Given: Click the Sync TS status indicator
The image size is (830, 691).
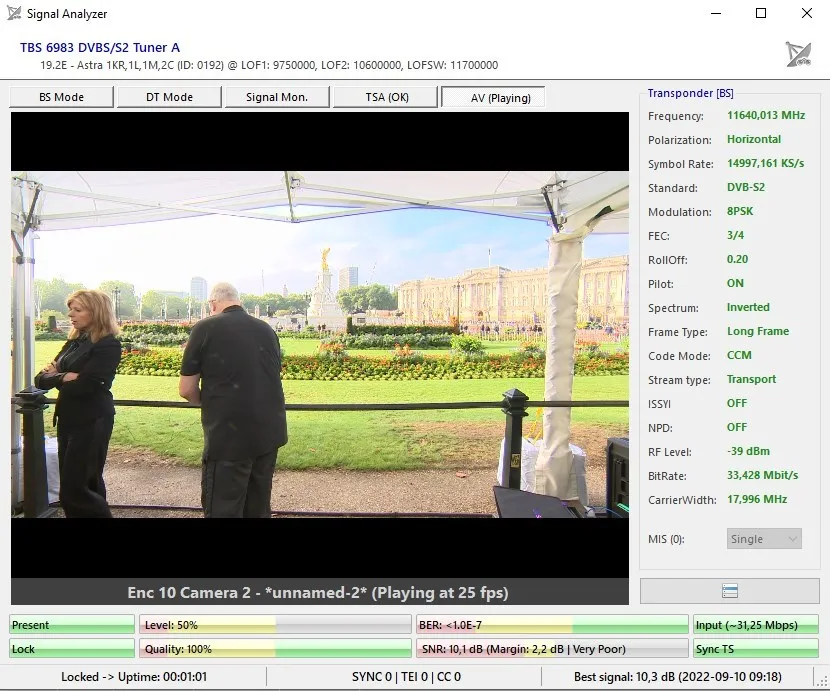Looking at the screenshot, I should pos(755,649).
